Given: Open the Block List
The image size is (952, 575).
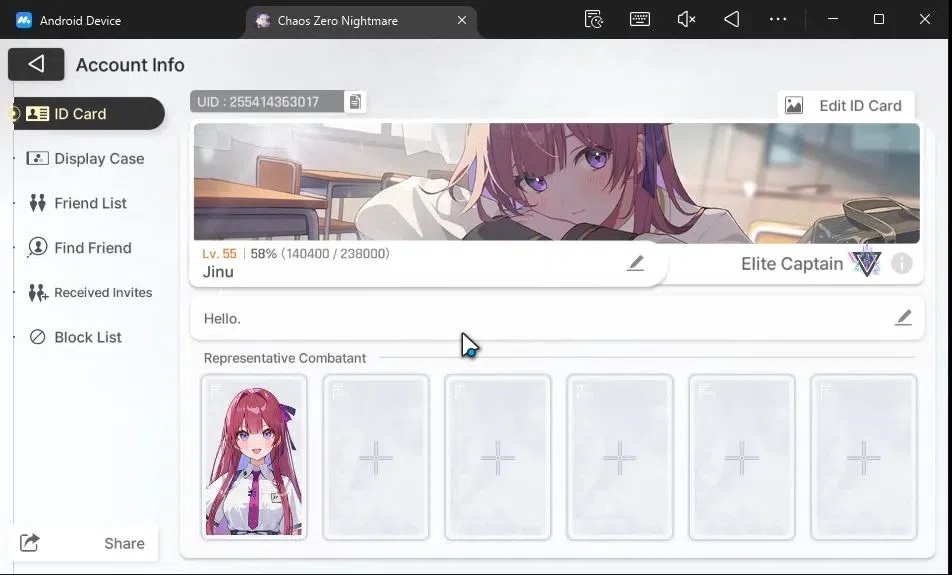Looking at the screenshot, I should coord(75,337).
